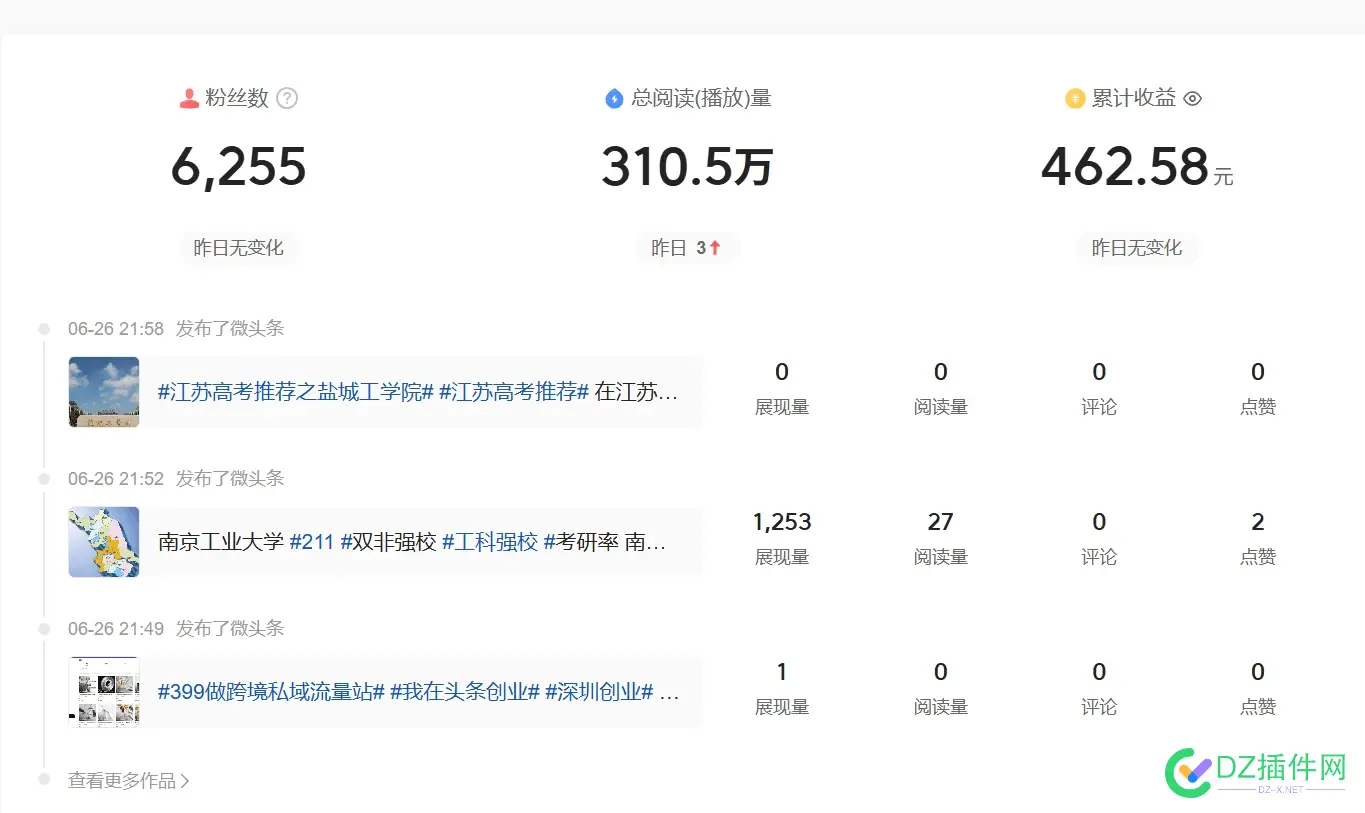This screenshot has height=813, width=1365.
Task: Click the #深圳创业# hashtag link
Action: point(598,692)
